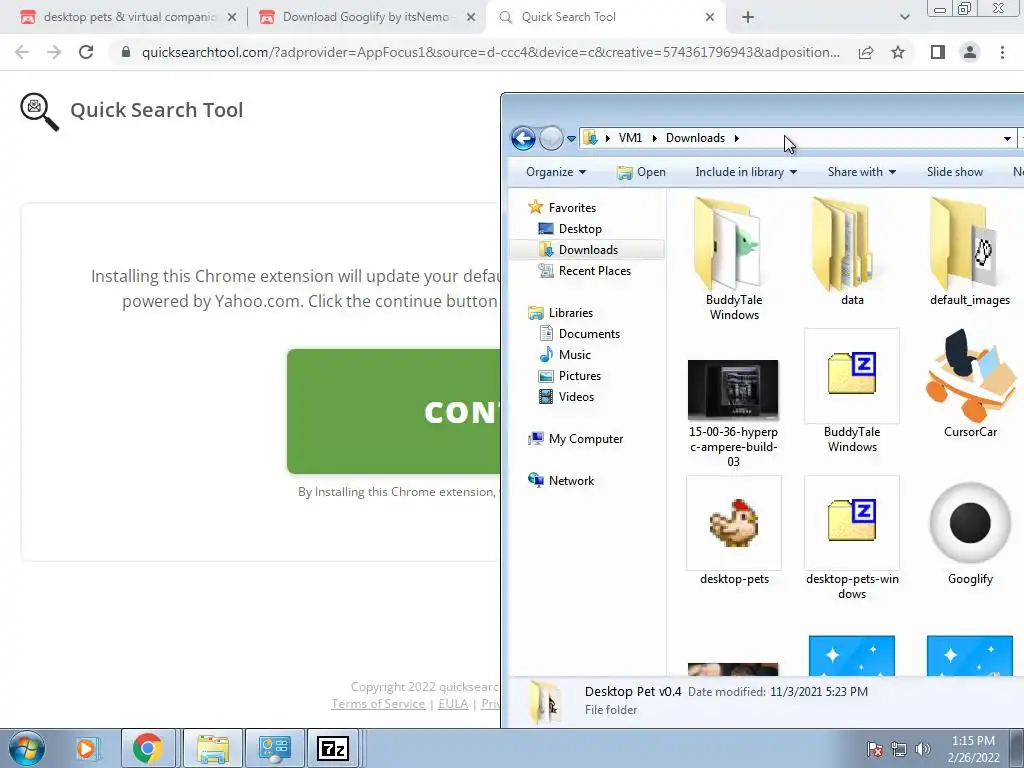1024x768 pixels.
Task: Select Recent Places in navigation pane
Action: tap(594, 270)
